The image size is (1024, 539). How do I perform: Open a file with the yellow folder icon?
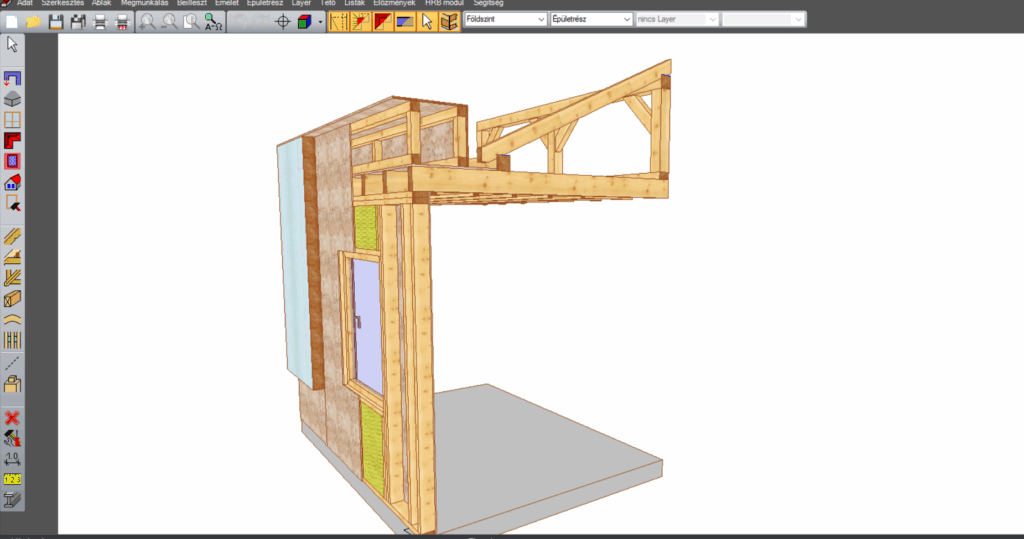pyautogui.click(x=33, y=21)
